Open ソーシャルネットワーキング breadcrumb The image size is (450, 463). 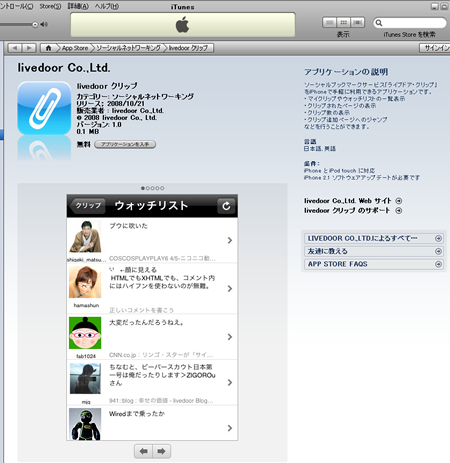(x=128, y=48)
